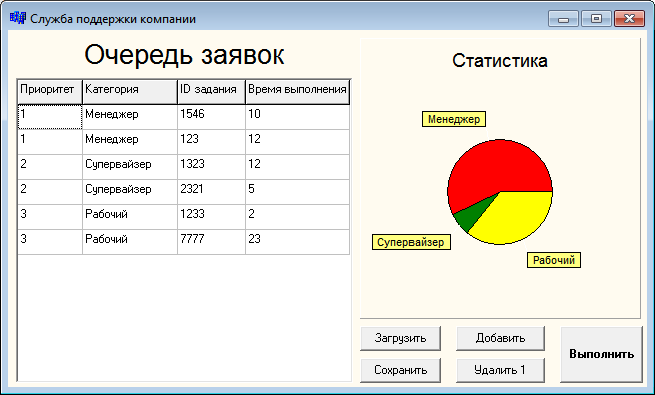Select the cell with task ID 1546
This screenshot has width=655, height=395.
click(x=211, y=117)
